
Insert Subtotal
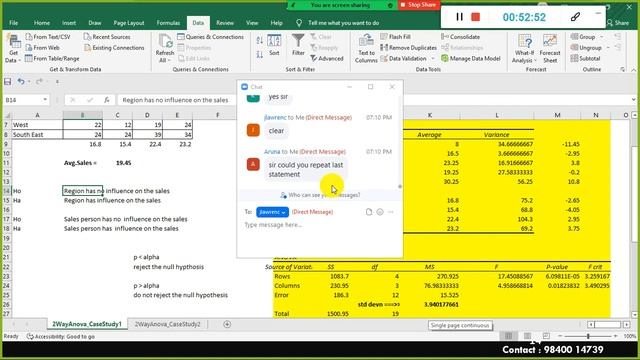tap(585, 58)
